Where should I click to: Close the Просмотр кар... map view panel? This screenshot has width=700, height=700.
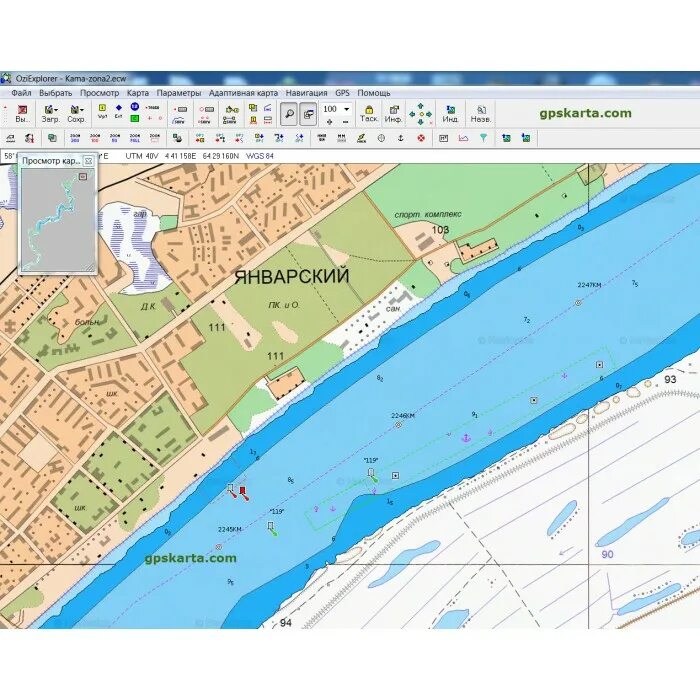(x=88, y=161)
